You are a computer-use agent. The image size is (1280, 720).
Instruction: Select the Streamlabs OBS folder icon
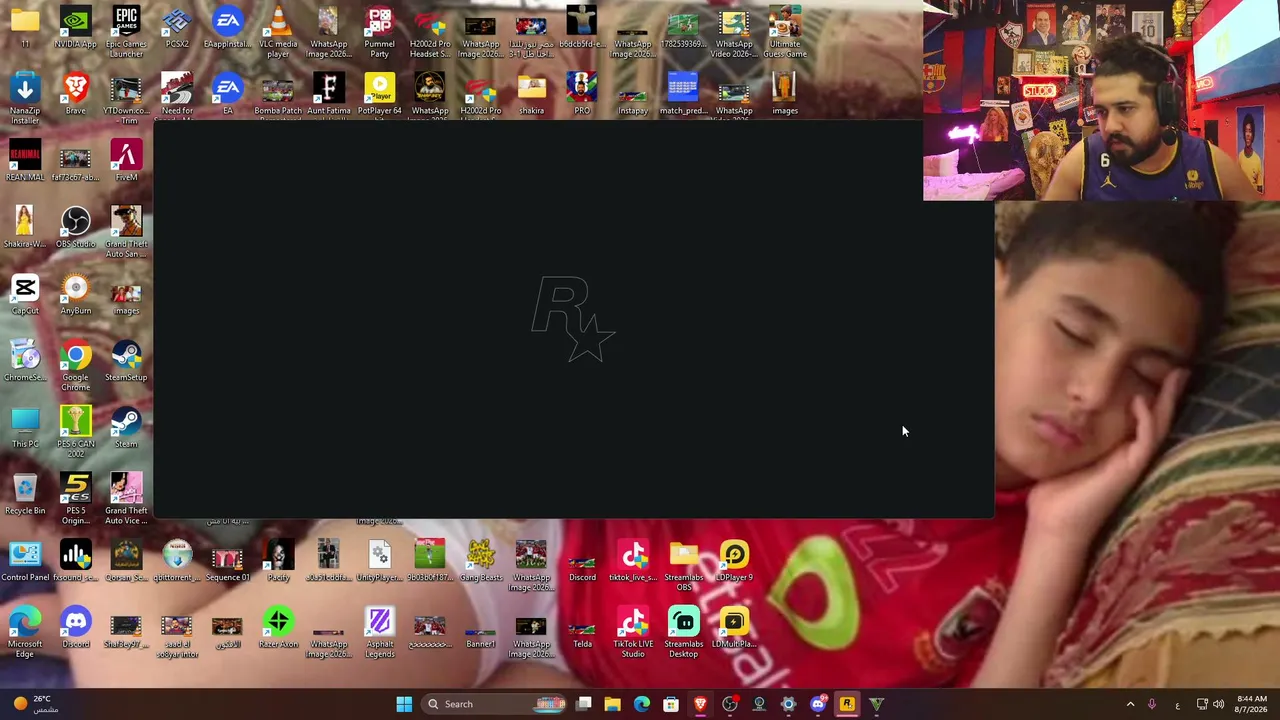click(x=683, y=565)
